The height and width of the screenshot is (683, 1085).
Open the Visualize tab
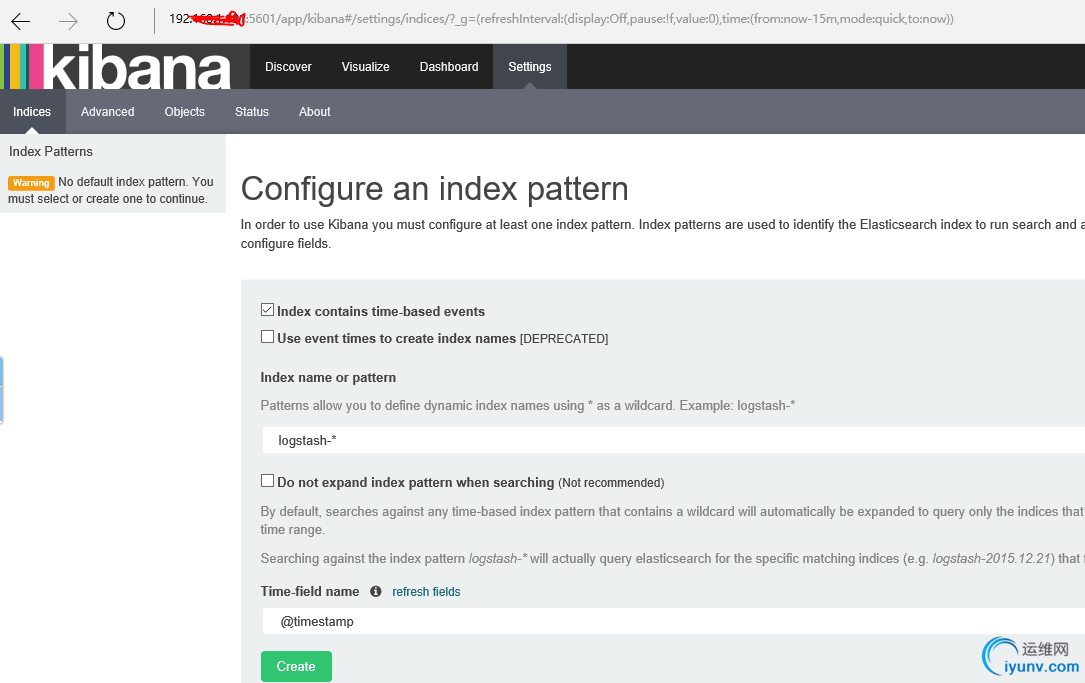click(x=365, y=66)
